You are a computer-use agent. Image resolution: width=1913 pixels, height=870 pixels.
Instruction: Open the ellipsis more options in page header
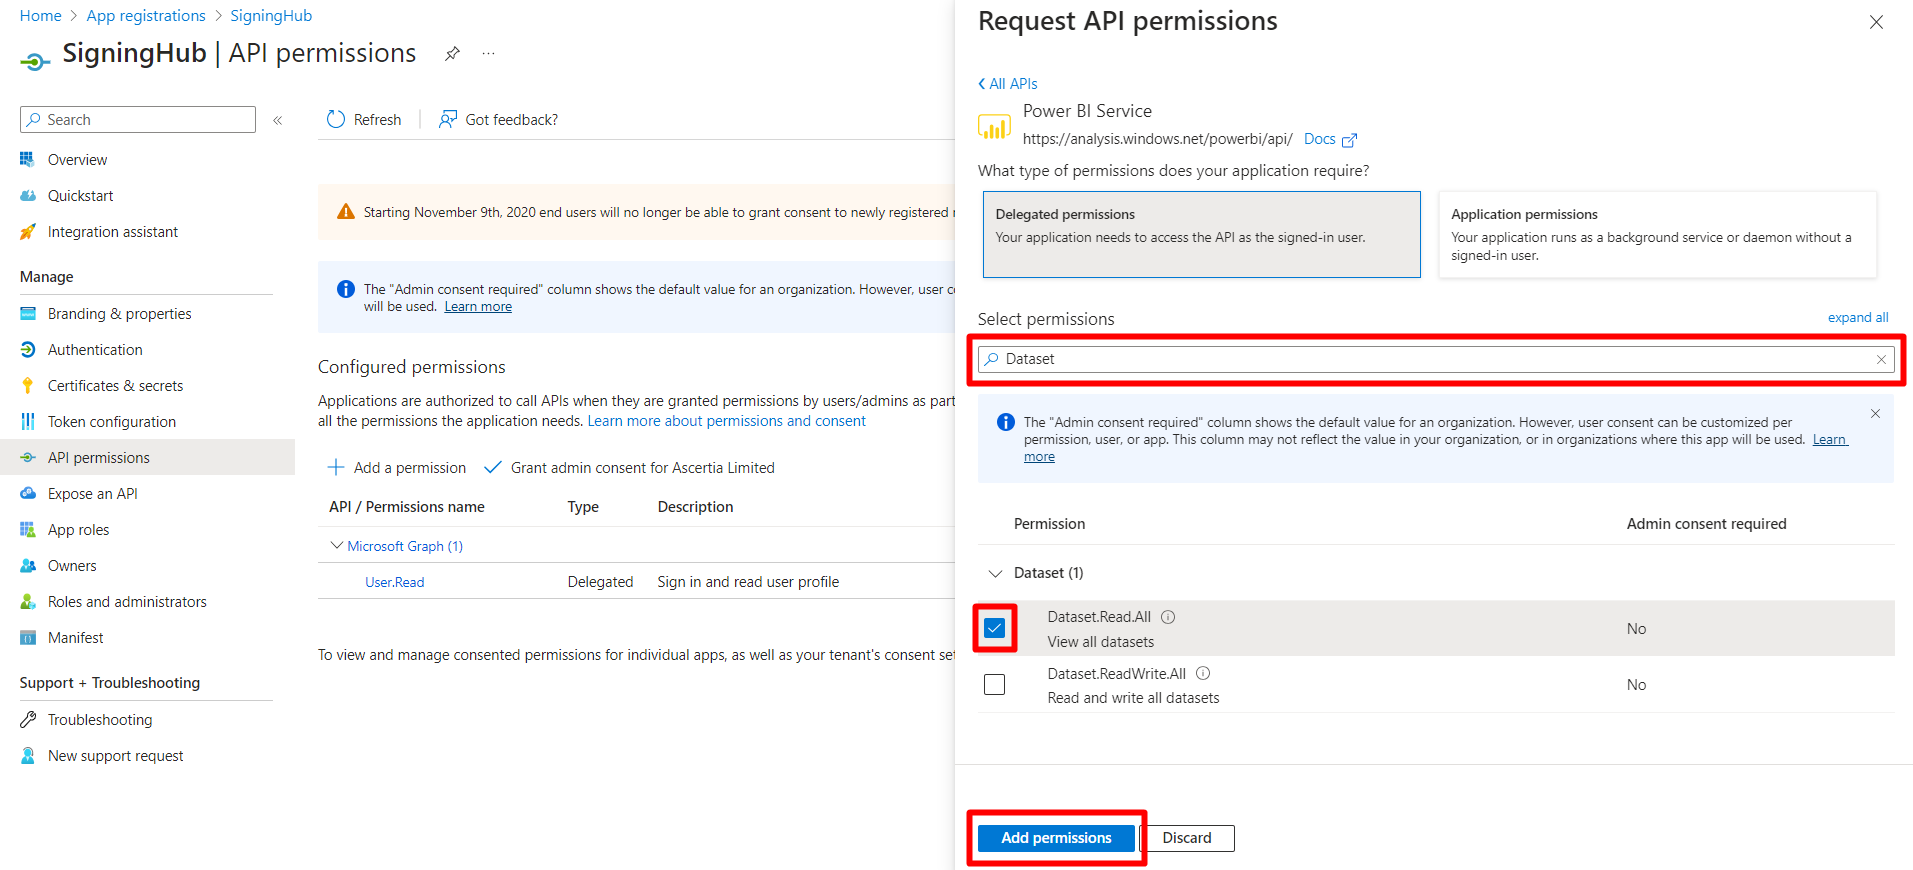(488, 54)
